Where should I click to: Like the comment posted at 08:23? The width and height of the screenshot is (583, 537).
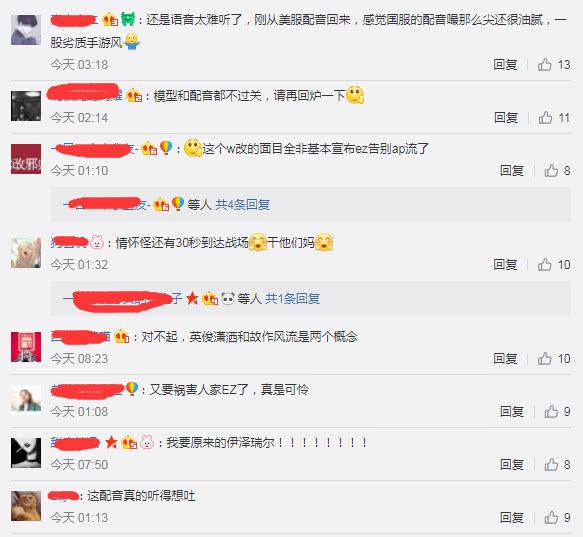point(545,359)
